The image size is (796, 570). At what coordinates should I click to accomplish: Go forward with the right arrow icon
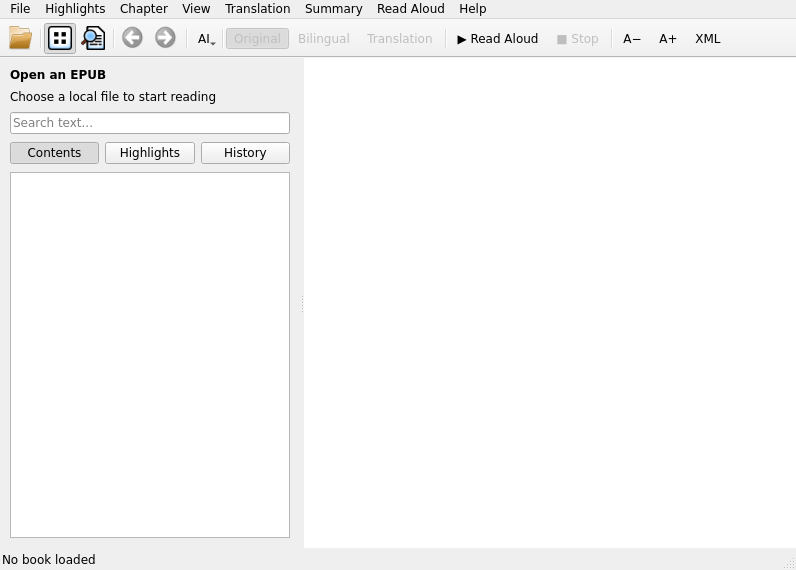pyautogui.click(x=165, y=38)
